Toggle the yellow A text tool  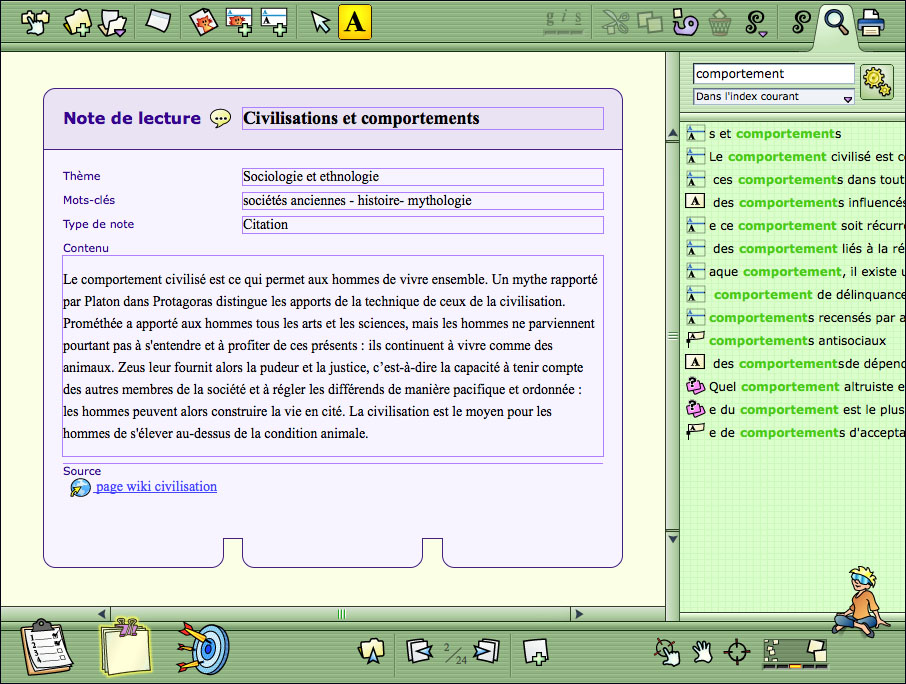tap(355, 22)
